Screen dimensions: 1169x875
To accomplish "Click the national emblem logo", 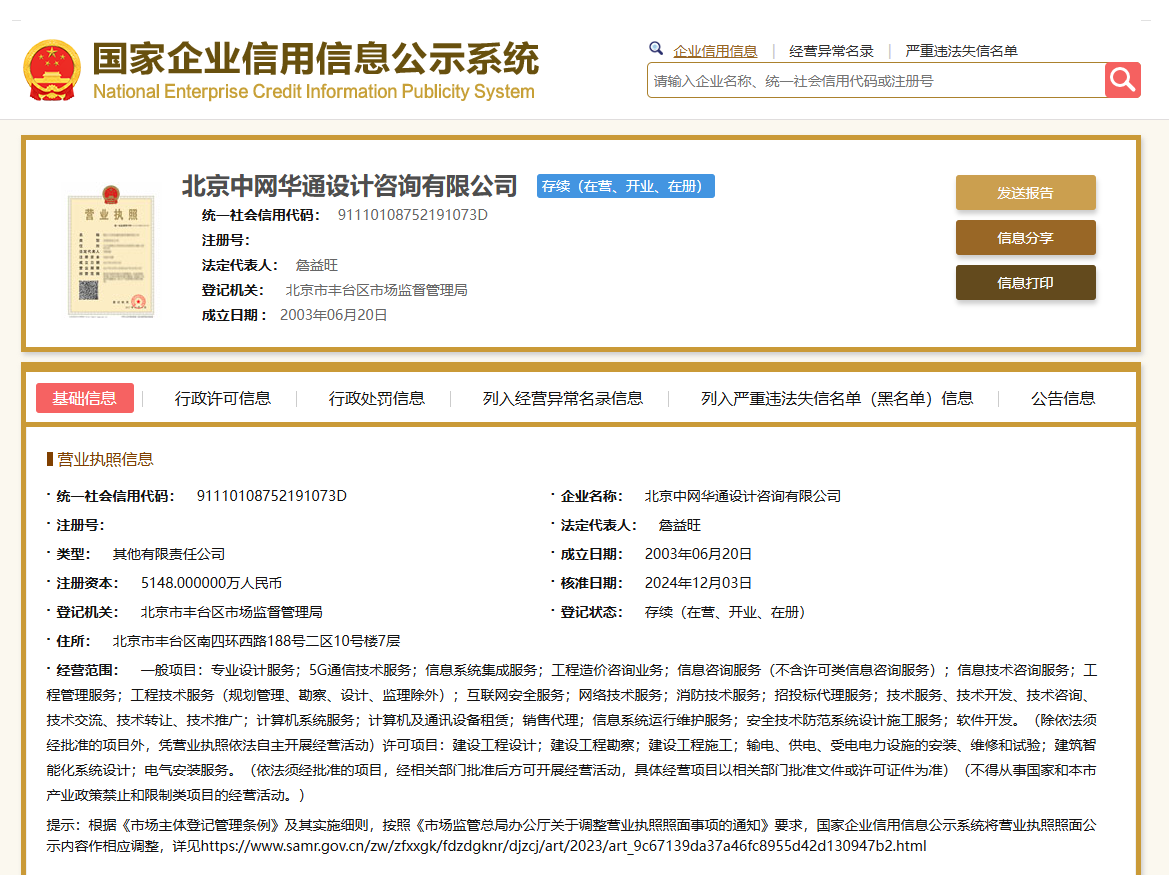I will [51, 70].
